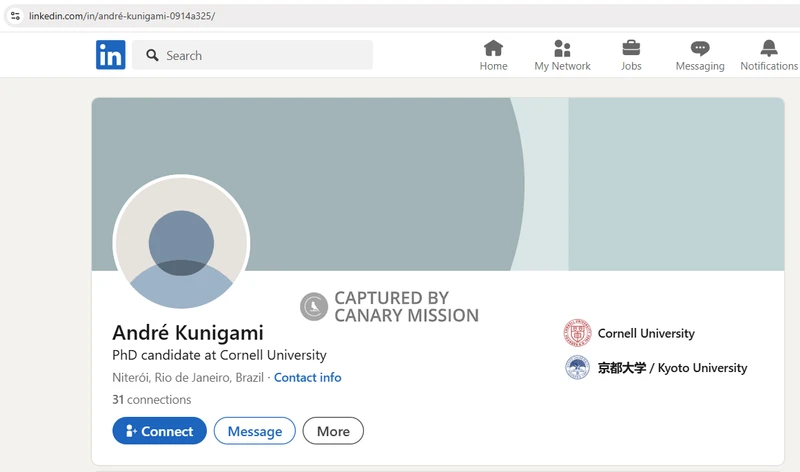Click the Cornell University seal icon
The image size is (800, 472).
[x=578, y=333]
